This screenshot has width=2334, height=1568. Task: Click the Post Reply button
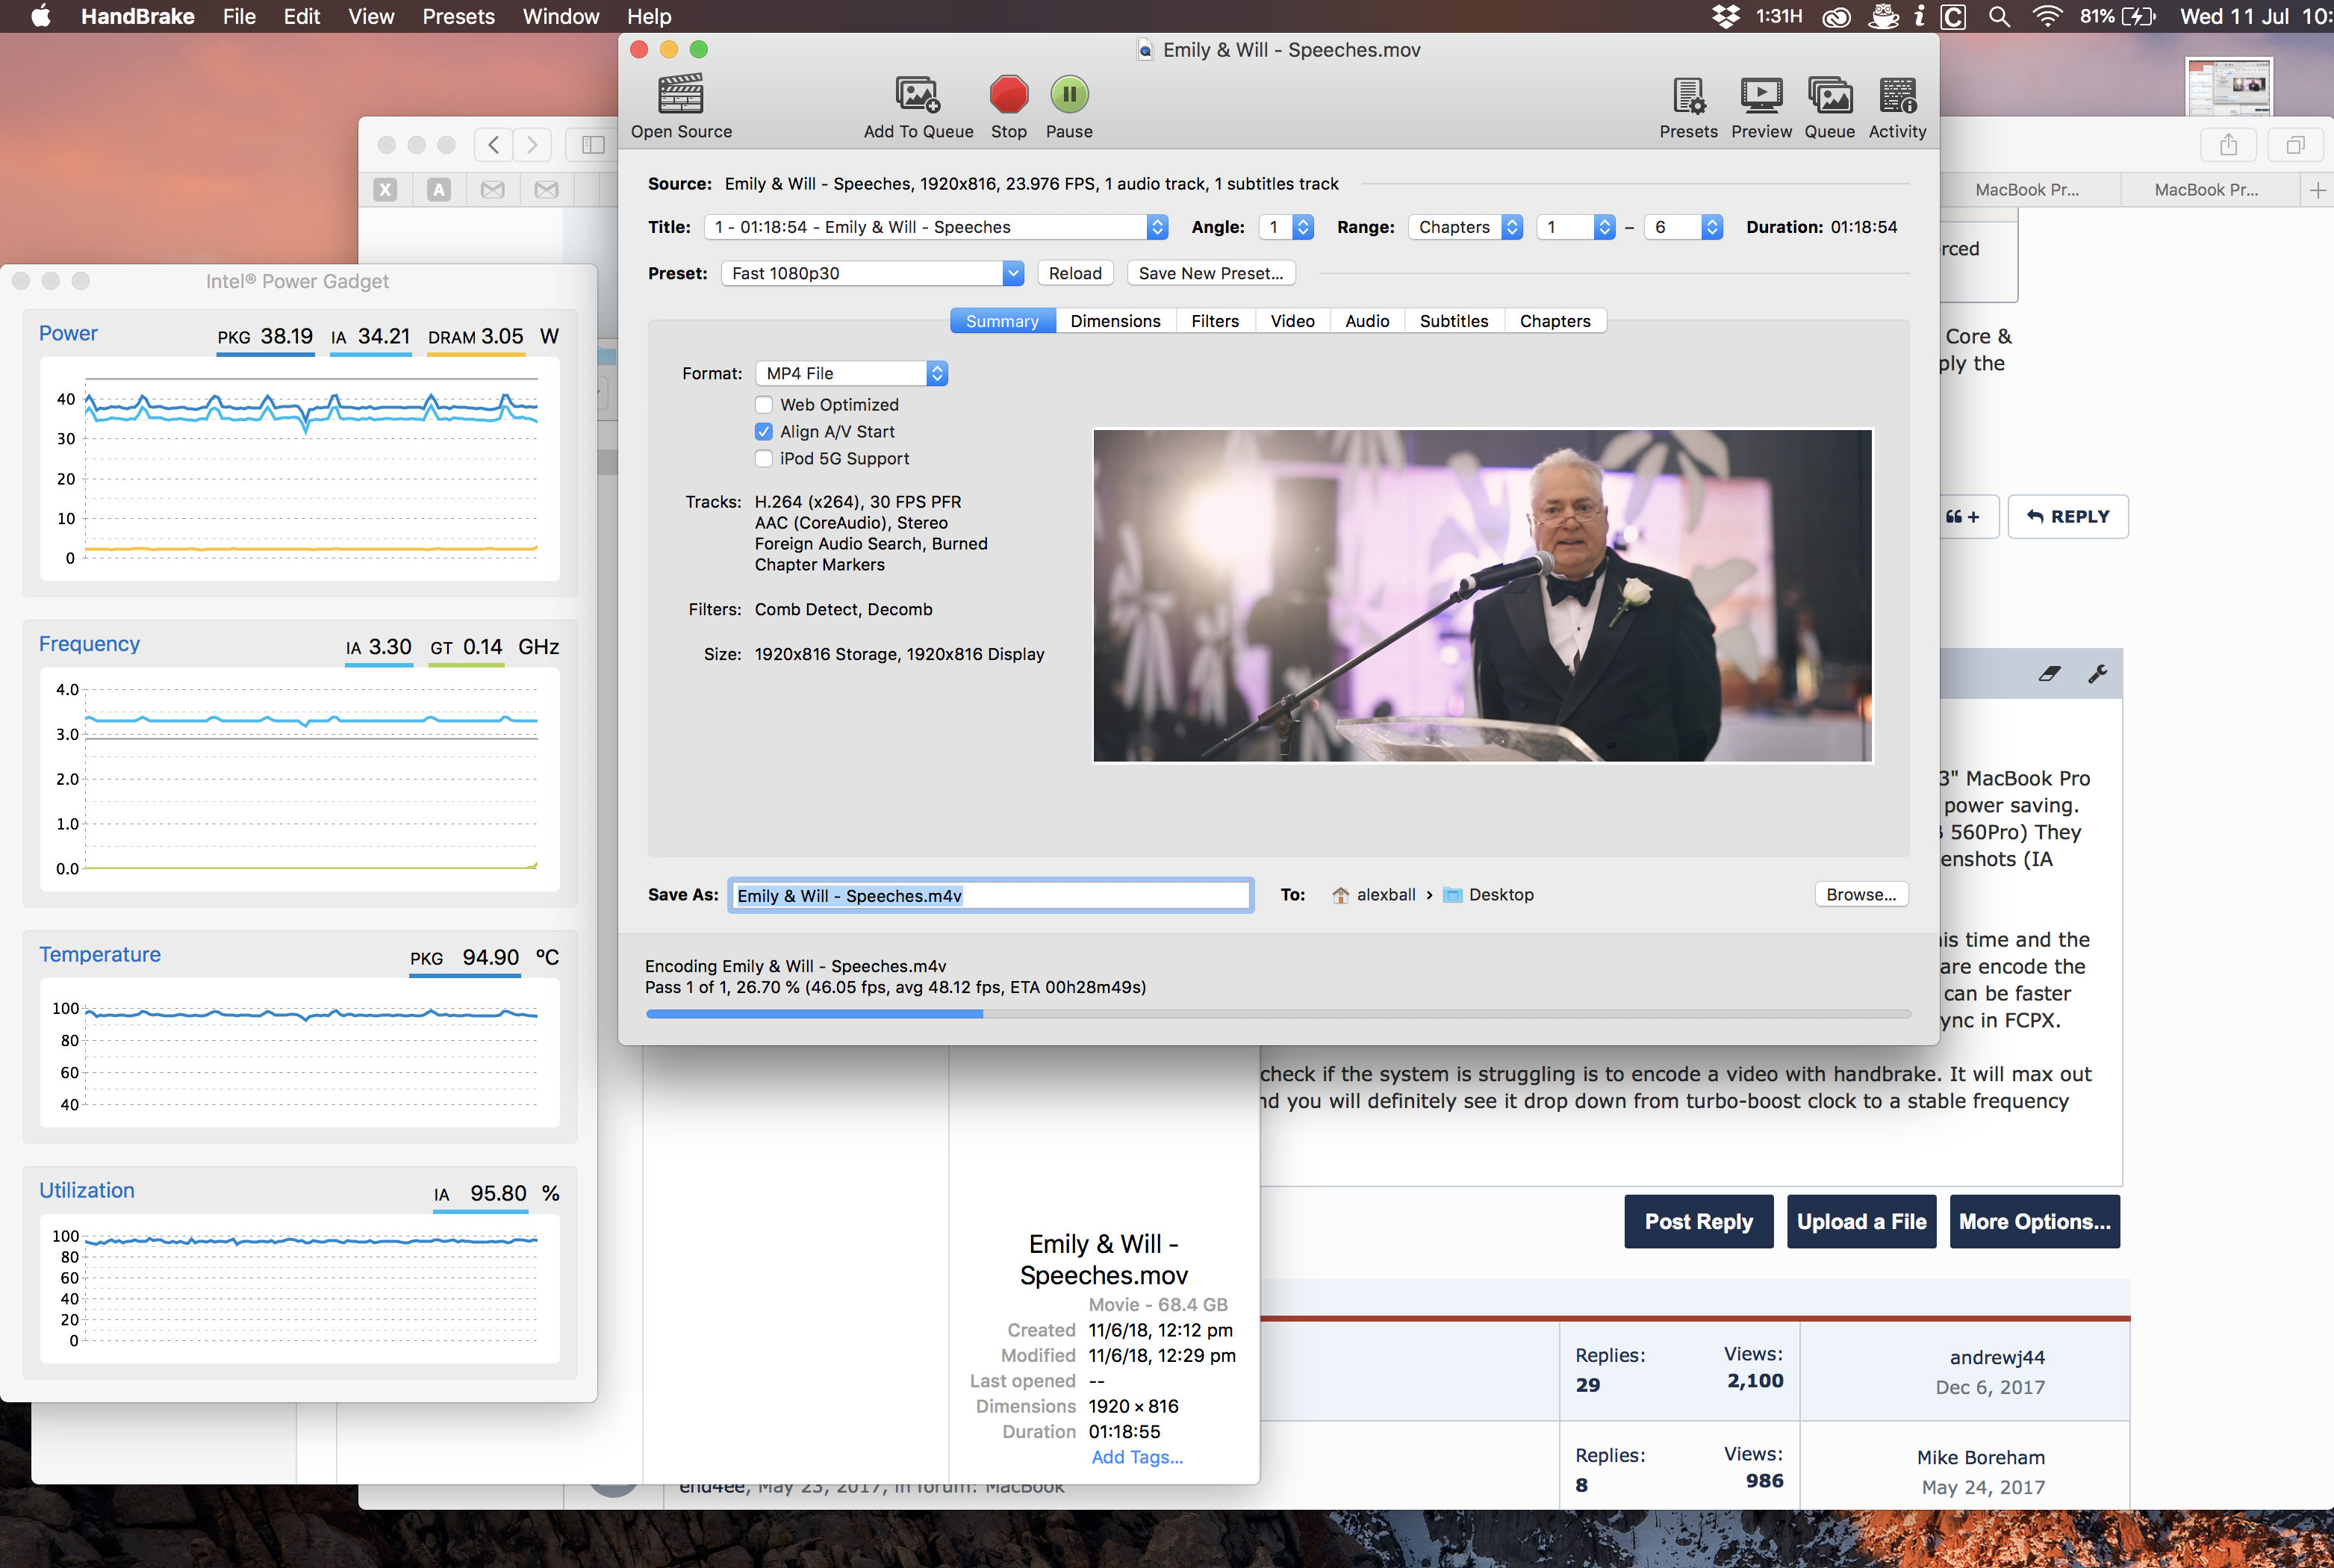tap(1698, 1221)
